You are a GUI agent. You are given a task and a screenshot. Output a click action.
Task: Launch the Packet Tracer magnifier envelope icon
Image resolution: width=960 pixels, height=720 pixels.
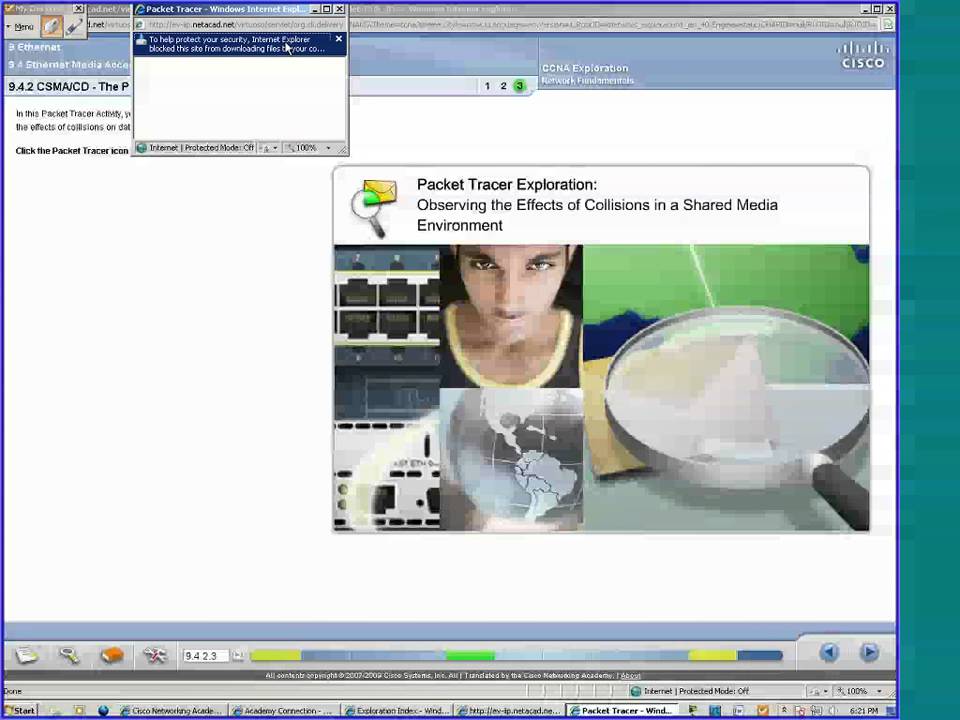tap(374, 208)
